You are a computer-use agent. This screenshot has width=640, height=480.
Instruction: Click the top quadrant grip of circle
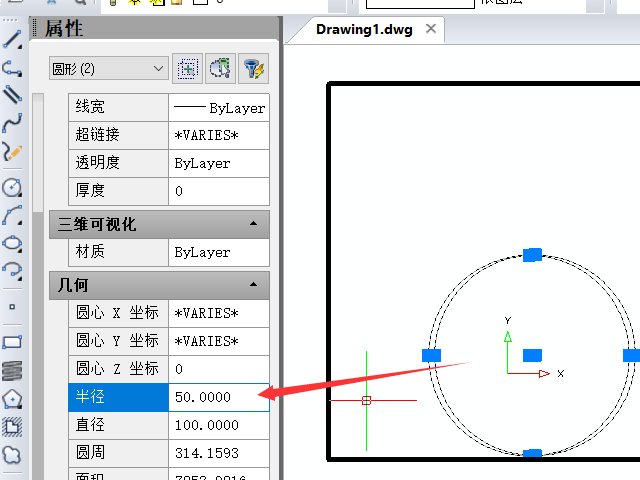[532, 255]
